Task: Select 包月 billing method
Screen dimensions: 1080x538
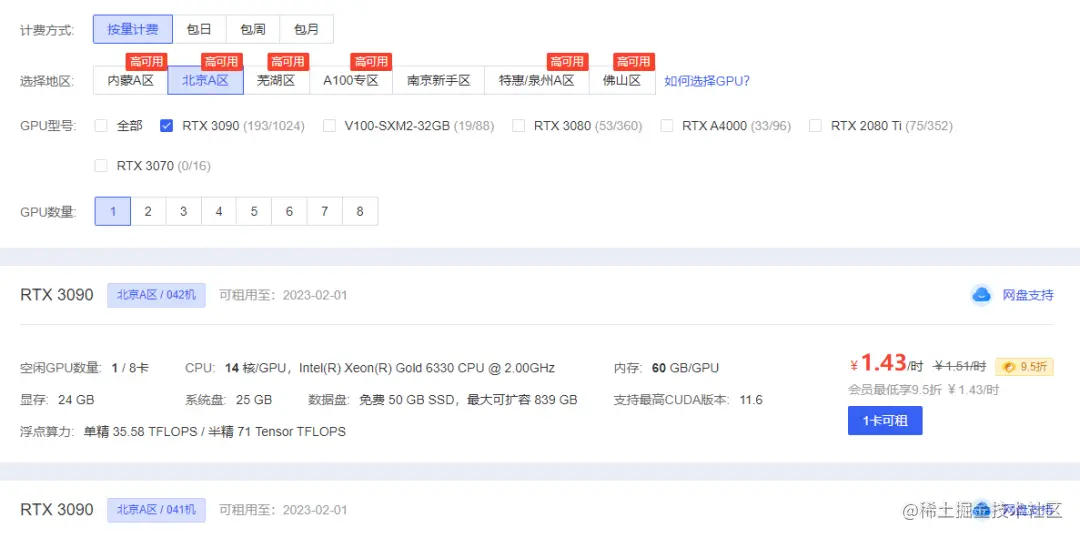Action: coord(307,30)
